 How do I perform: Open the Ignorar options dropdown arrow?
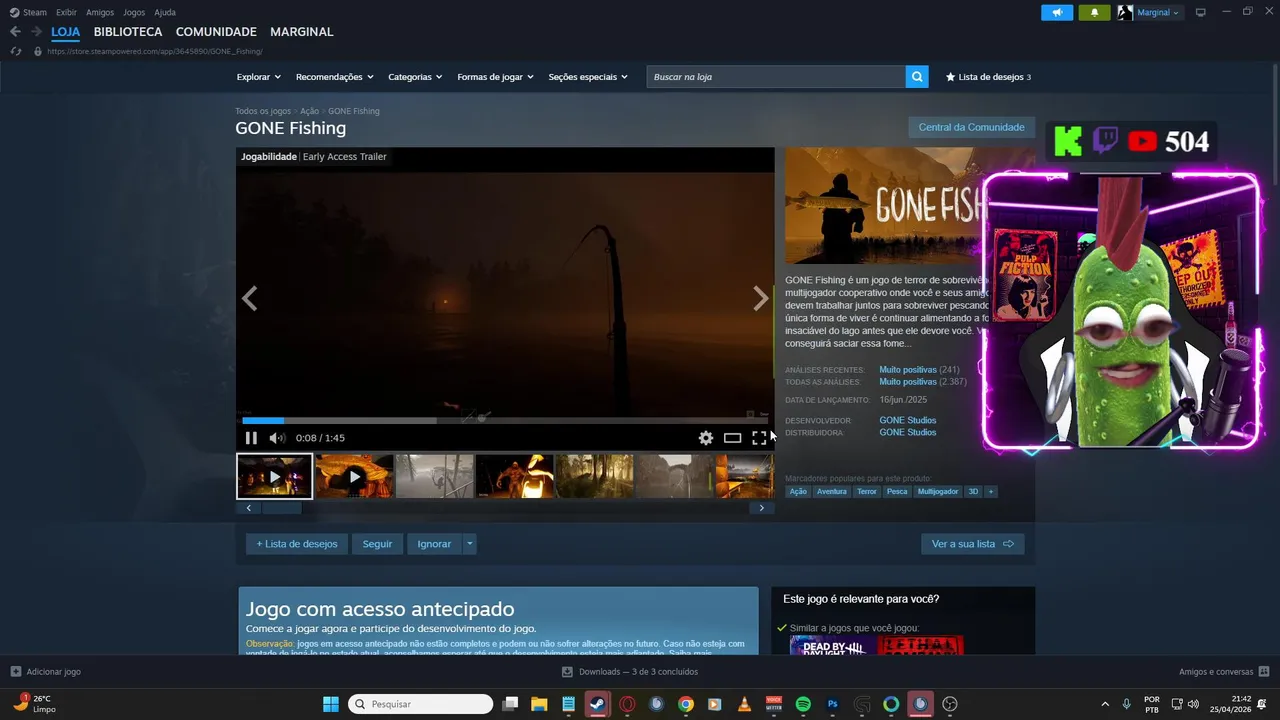(469, 544)
